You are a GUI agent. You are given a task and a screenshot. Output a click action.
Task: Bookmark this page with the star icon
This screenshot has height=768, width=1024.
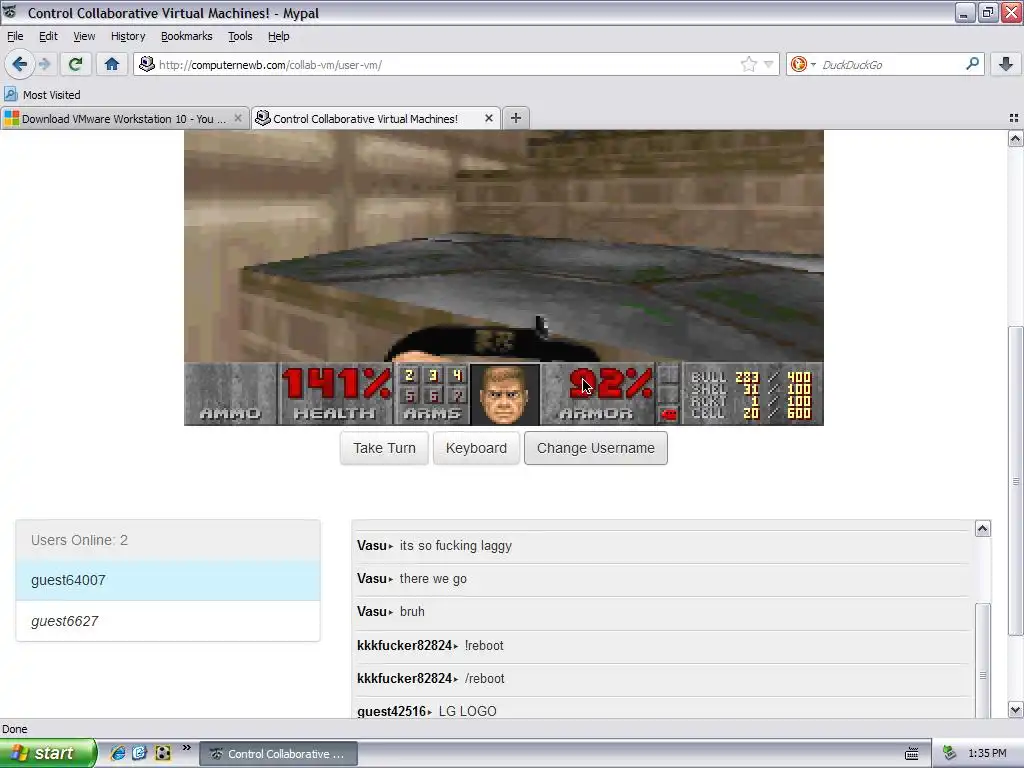(748, 64)
